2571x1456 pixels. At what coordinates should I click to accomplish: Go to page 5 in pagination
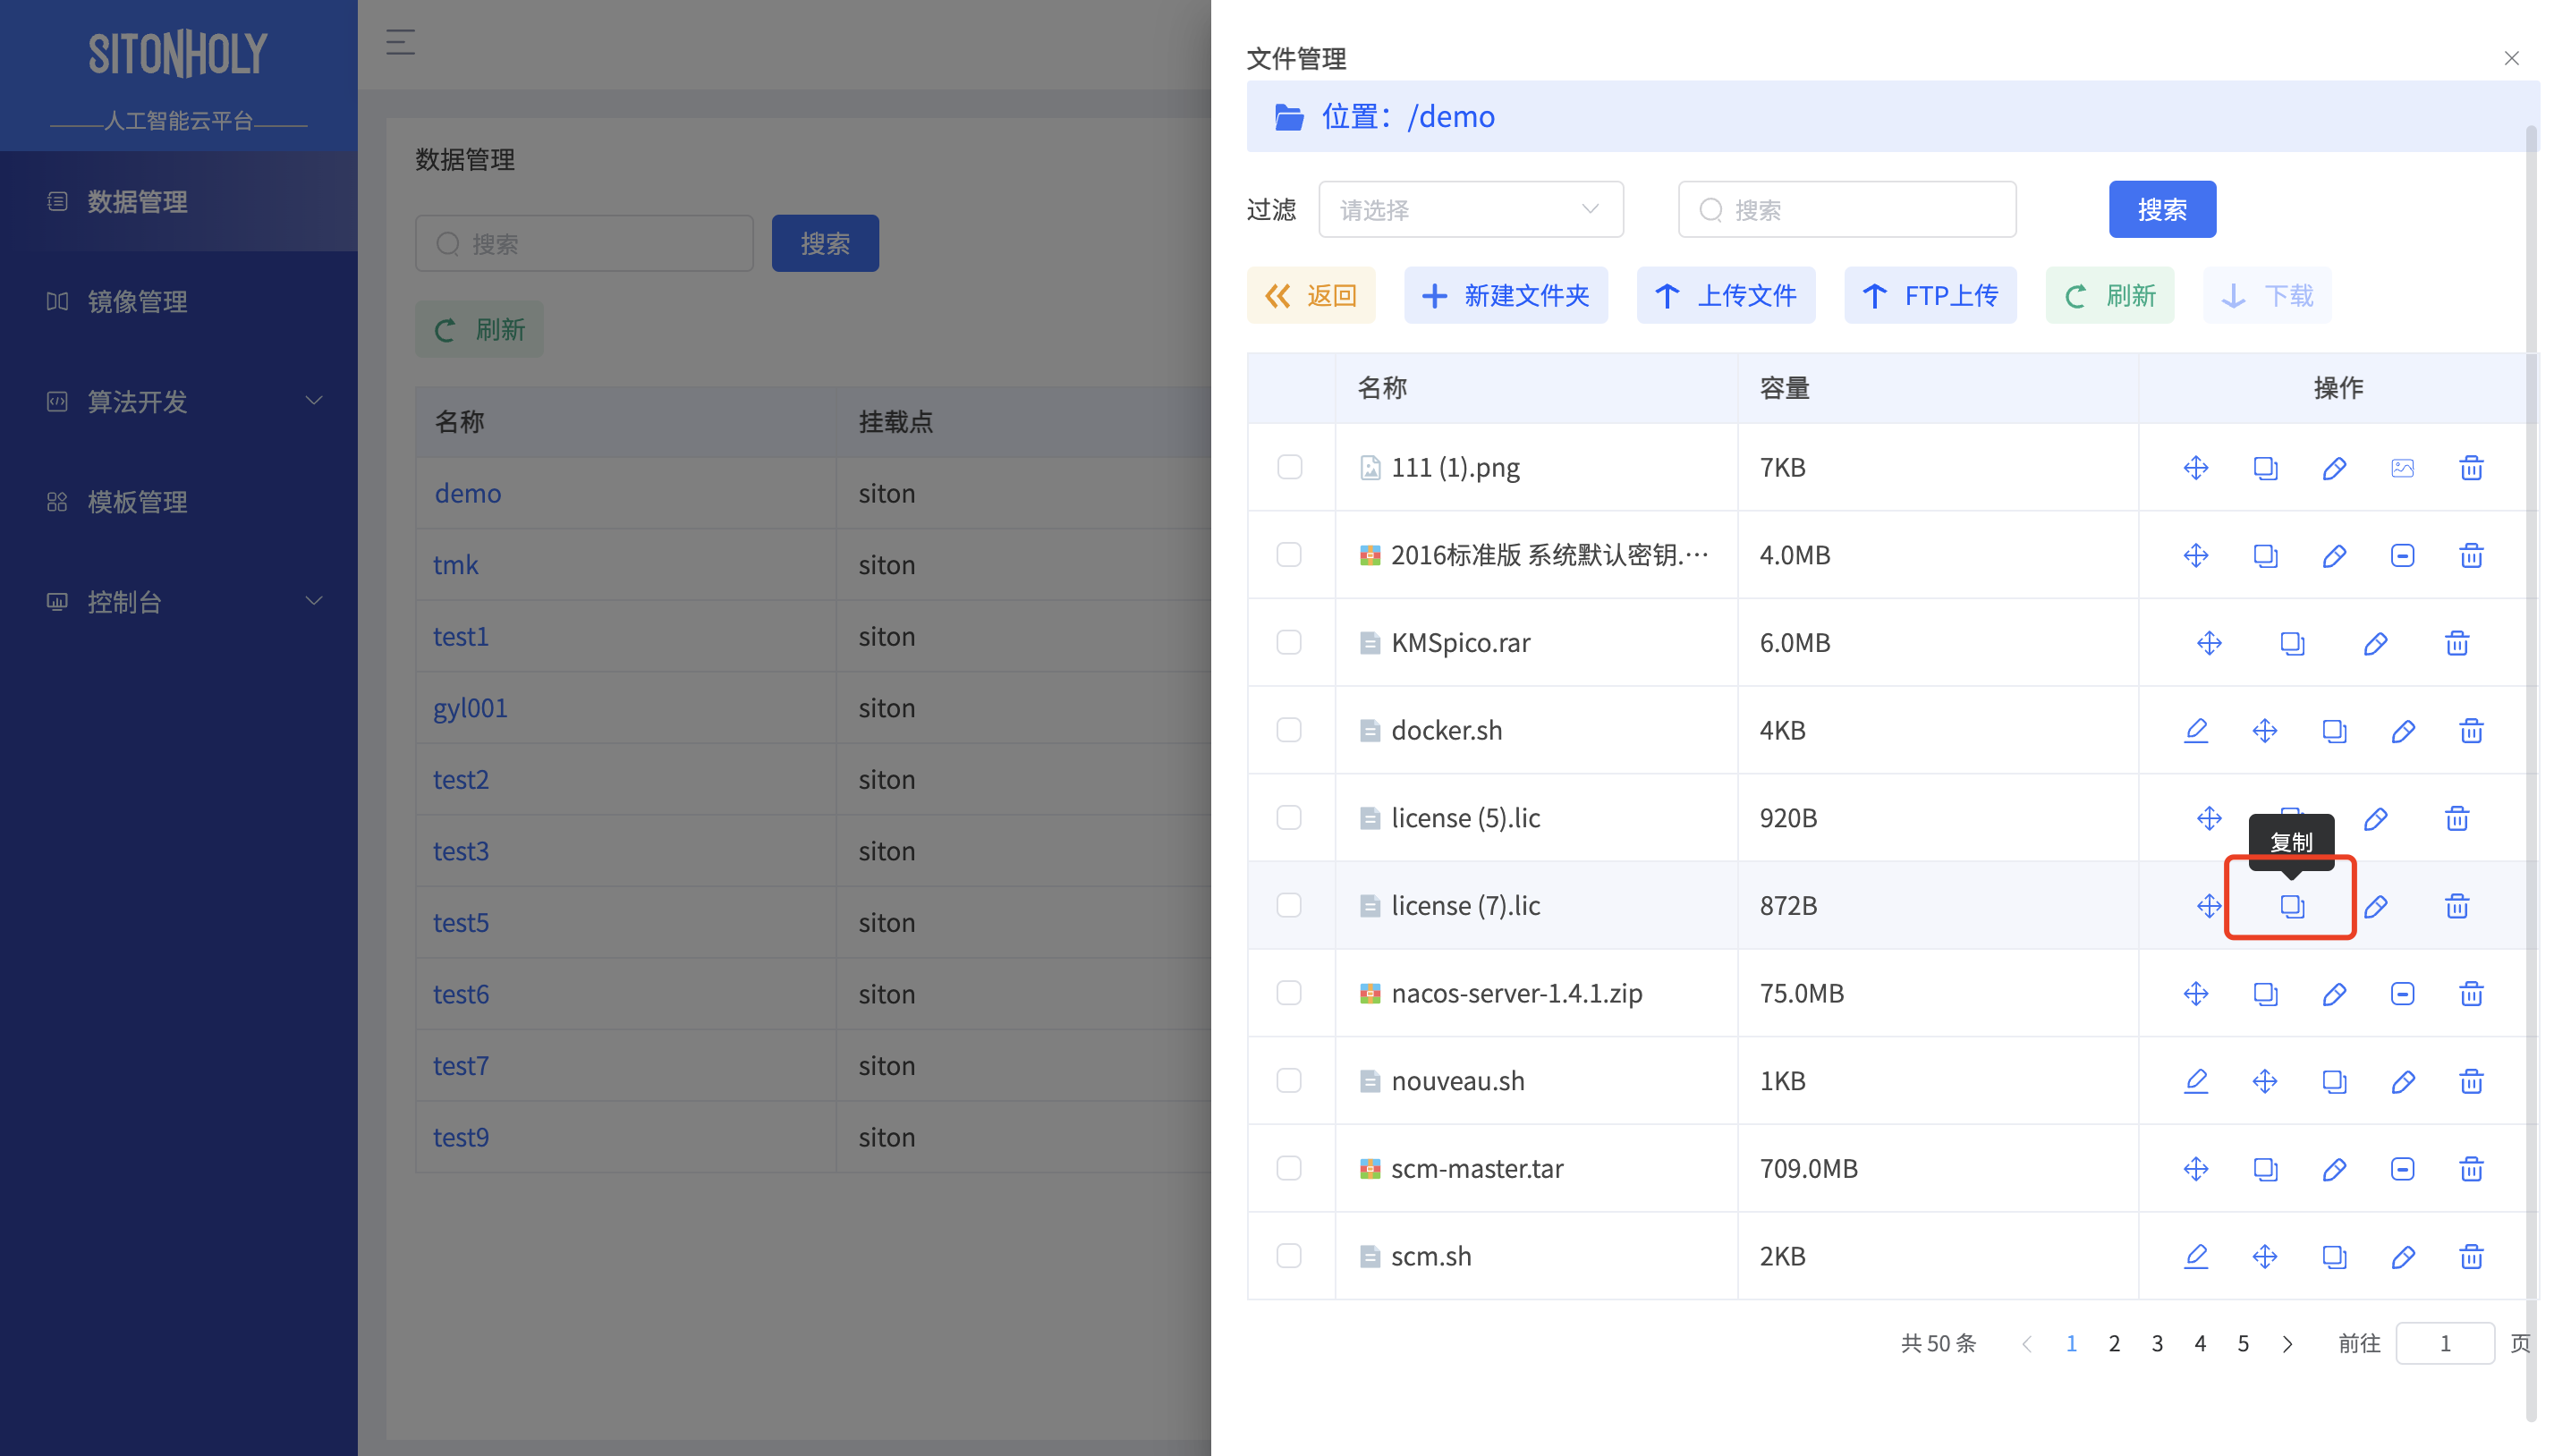click(2243, 1344)
